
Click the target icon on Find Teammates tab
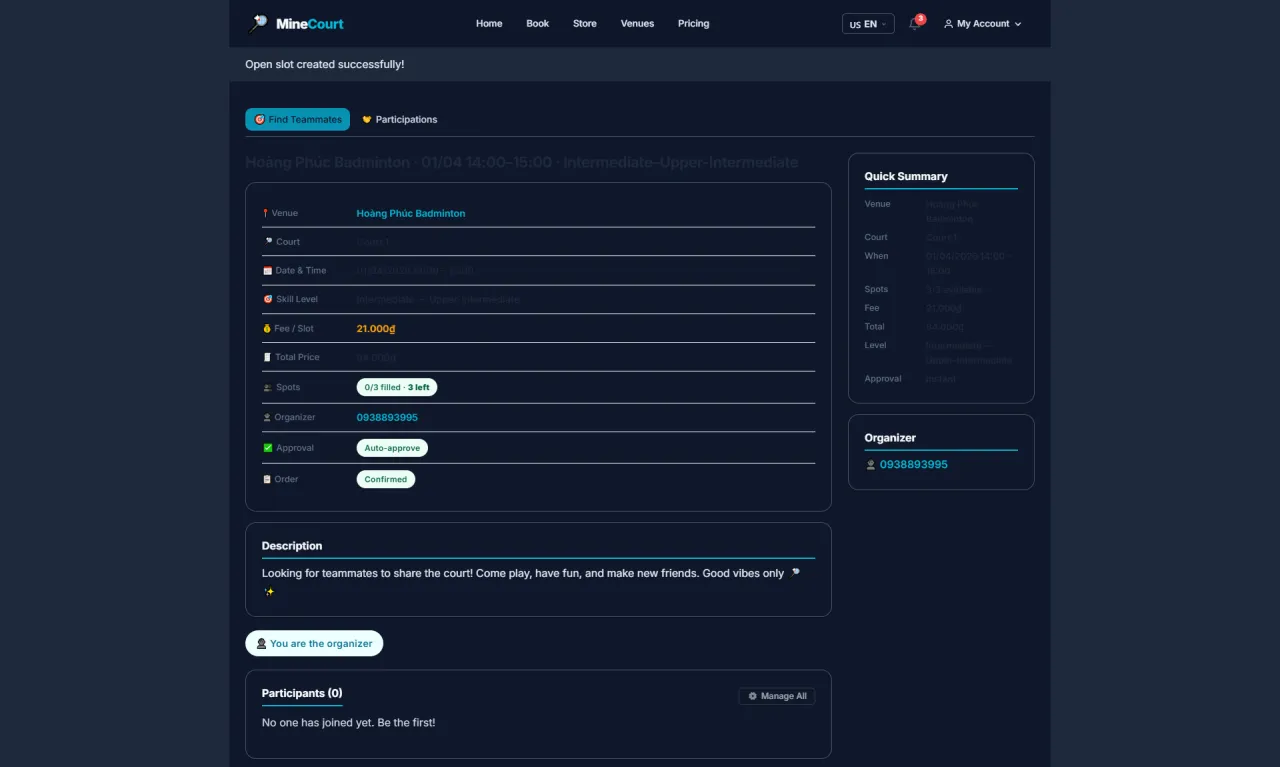(260, 119)
